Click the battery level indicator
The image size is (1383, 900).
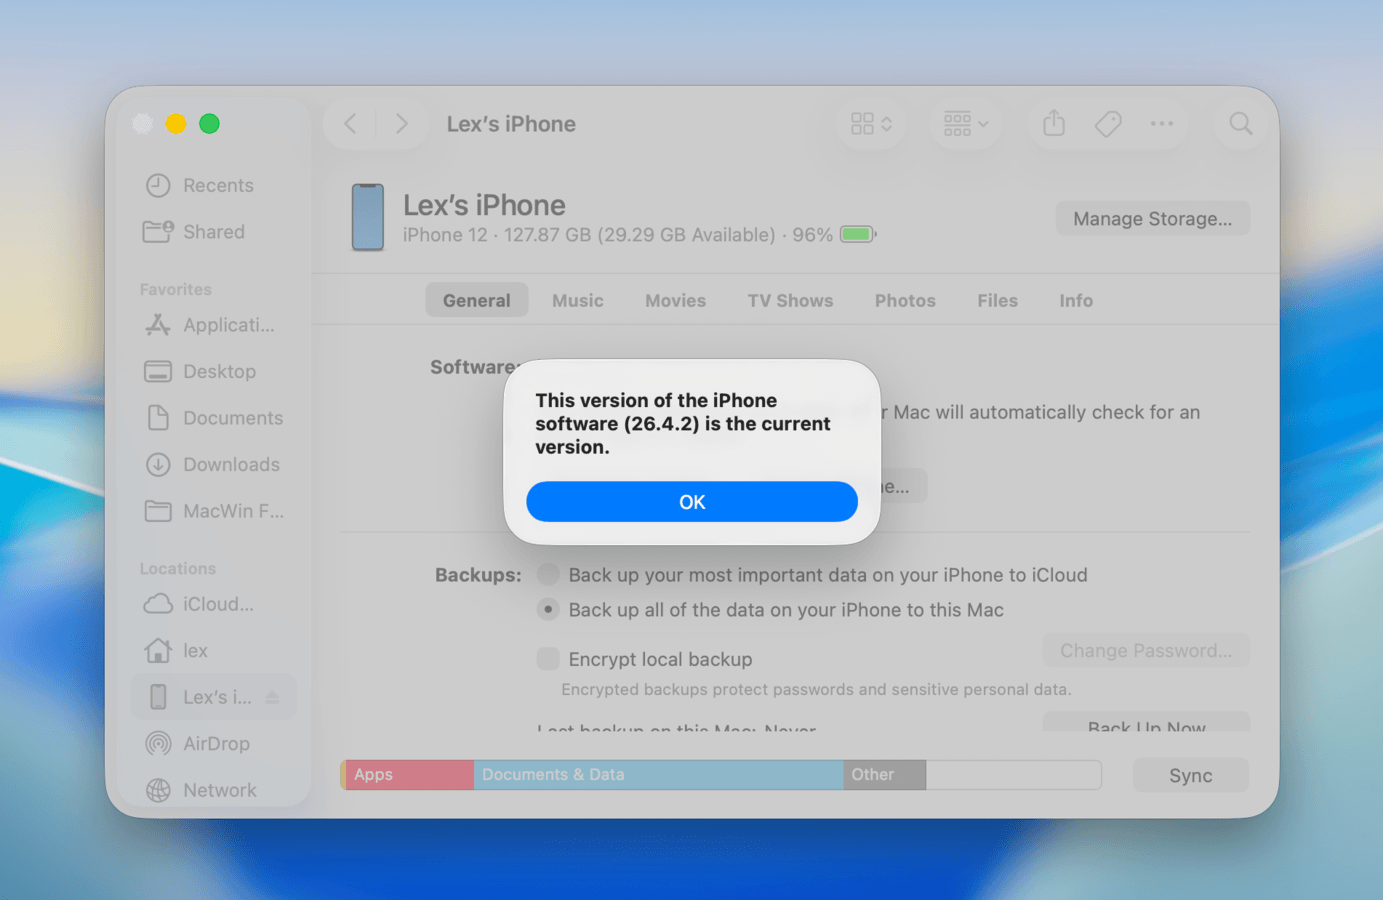pyautogui.click(x=858, y=235)
